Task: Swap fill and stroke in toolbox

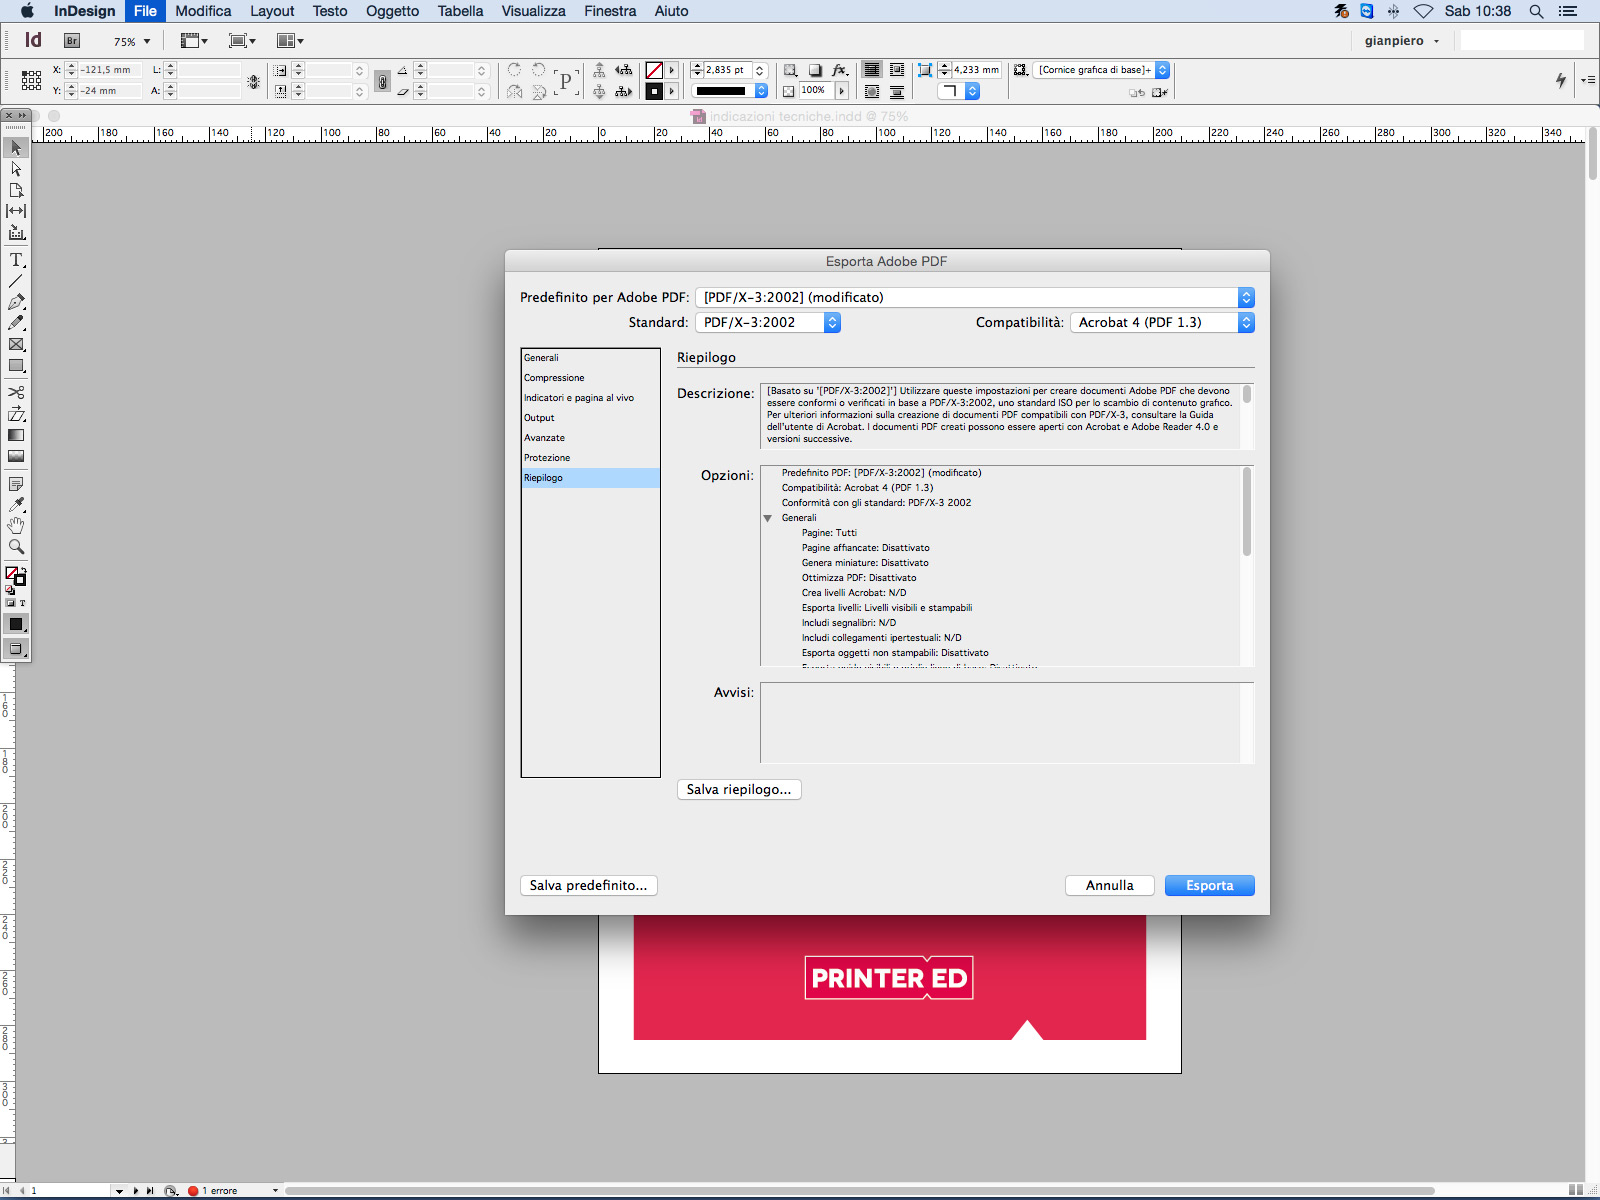Action: (22, 570)
